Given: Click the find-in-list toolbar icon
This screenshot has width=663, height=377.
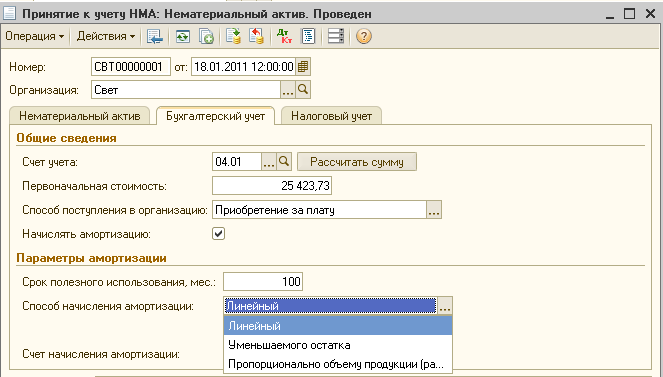Looking at the screenshot, I should coord(155,36).
